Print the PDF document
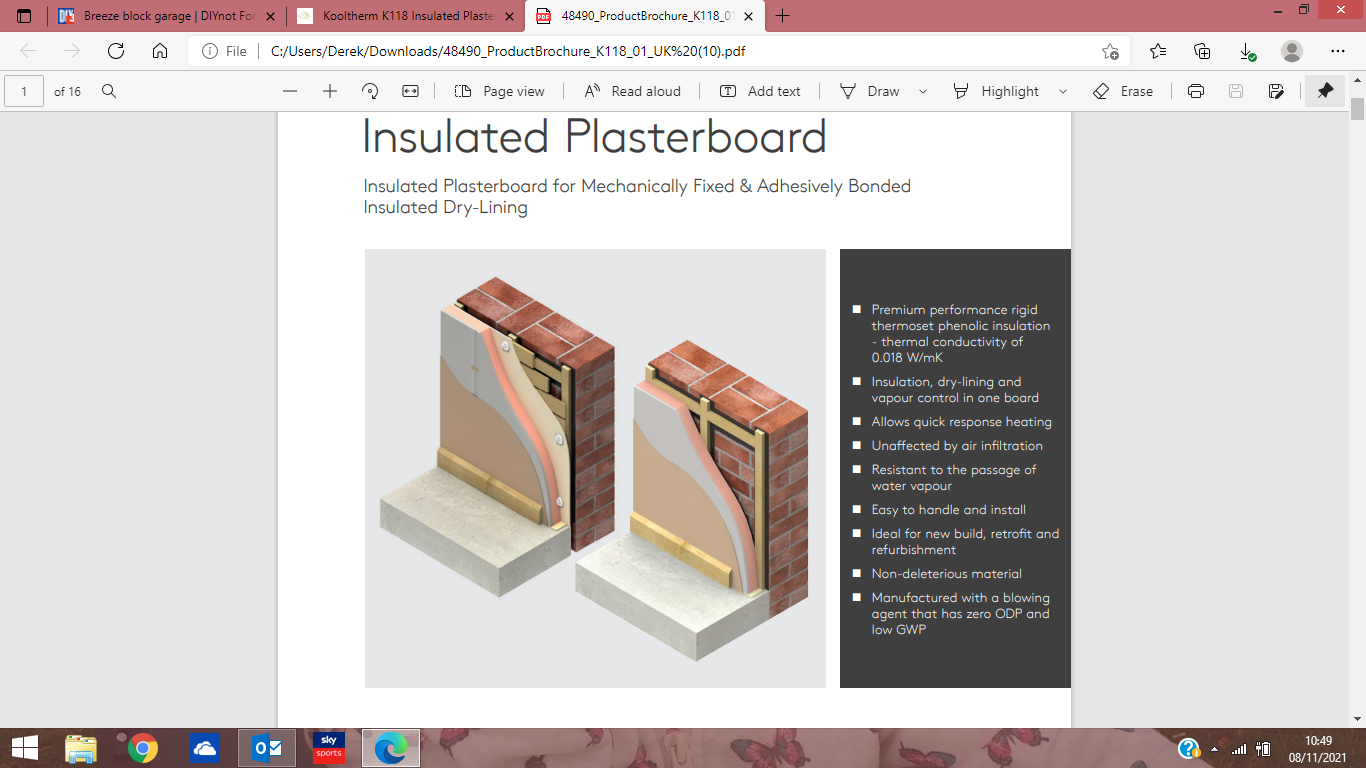Viewport: 1366px width, 768px height. pyautogui.click(x=1196, y=91)
